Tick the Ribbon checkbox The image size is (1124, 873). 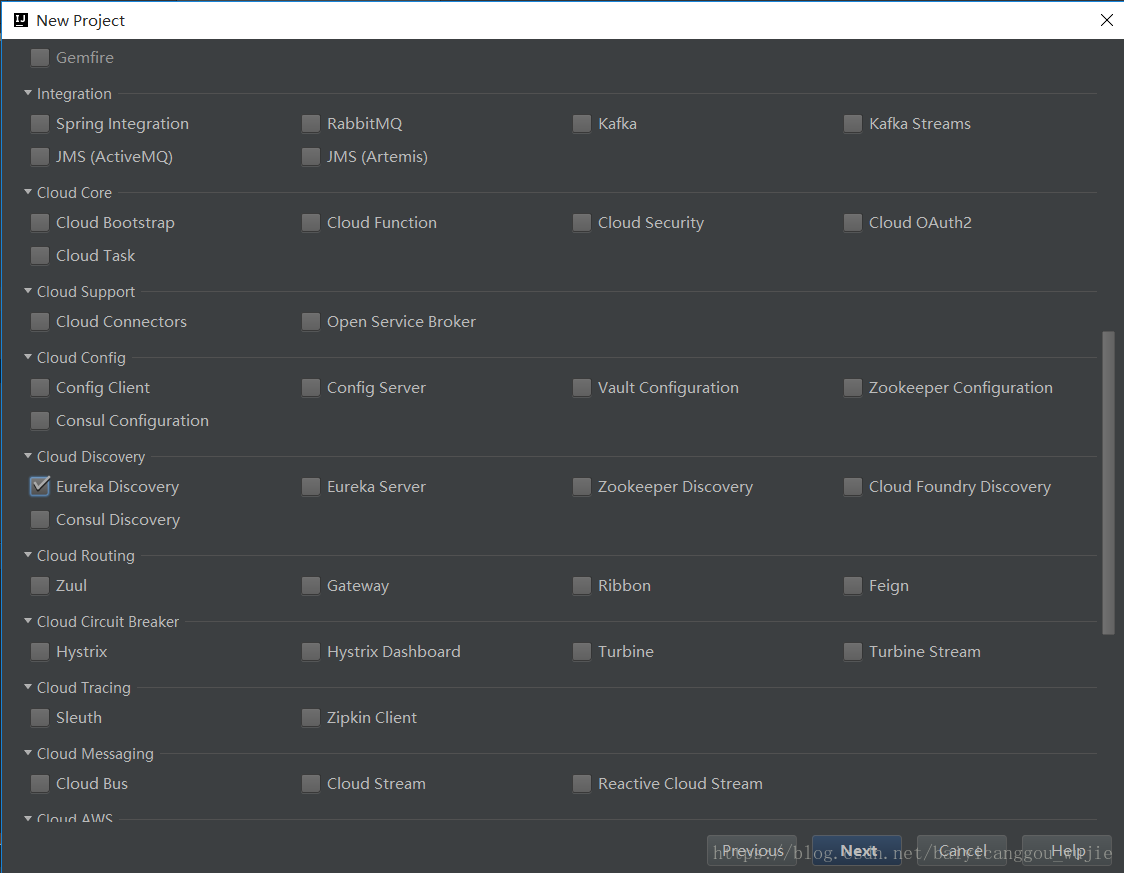pos(582,585)
